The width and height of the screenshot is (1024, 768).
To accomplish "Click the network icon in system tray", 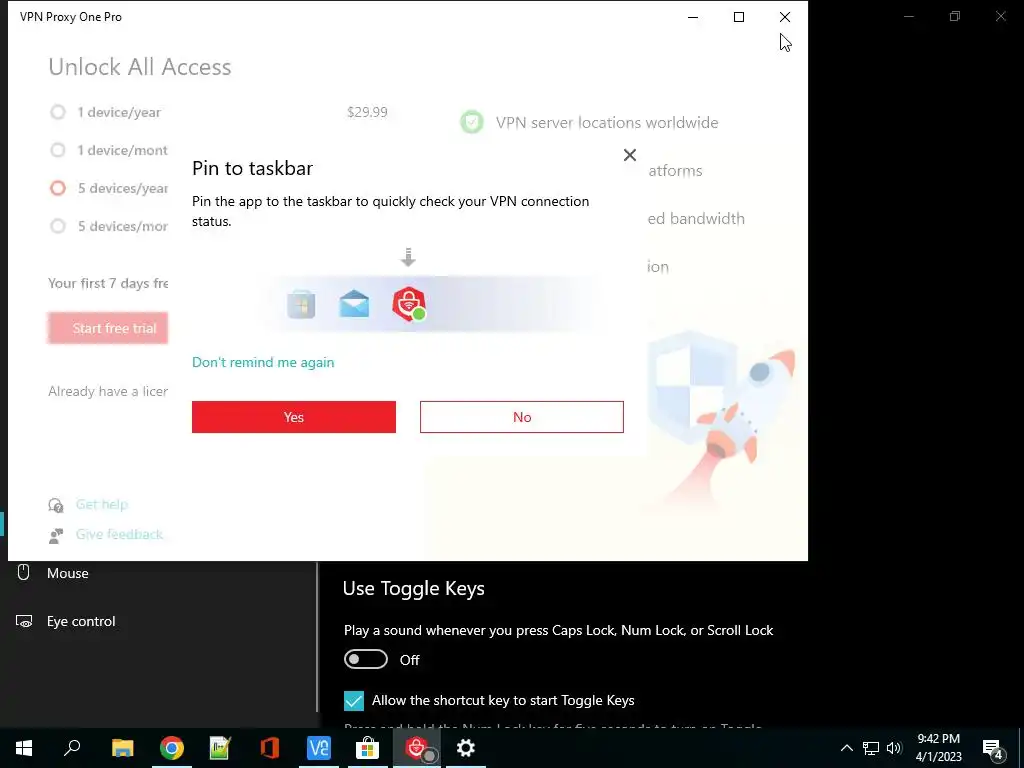I will [x=871, y=748].
